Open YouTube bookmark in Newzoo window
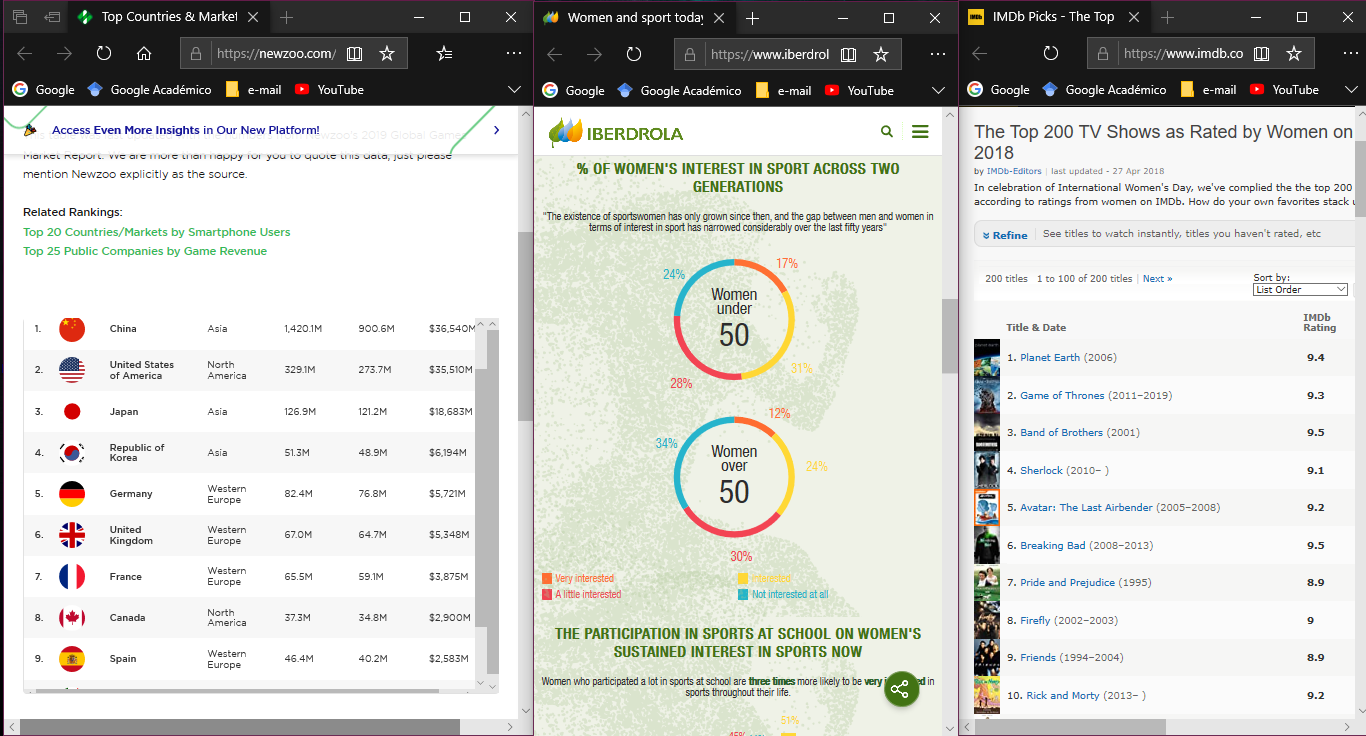This screenshot has width=1366, height=736. [329, 90]
